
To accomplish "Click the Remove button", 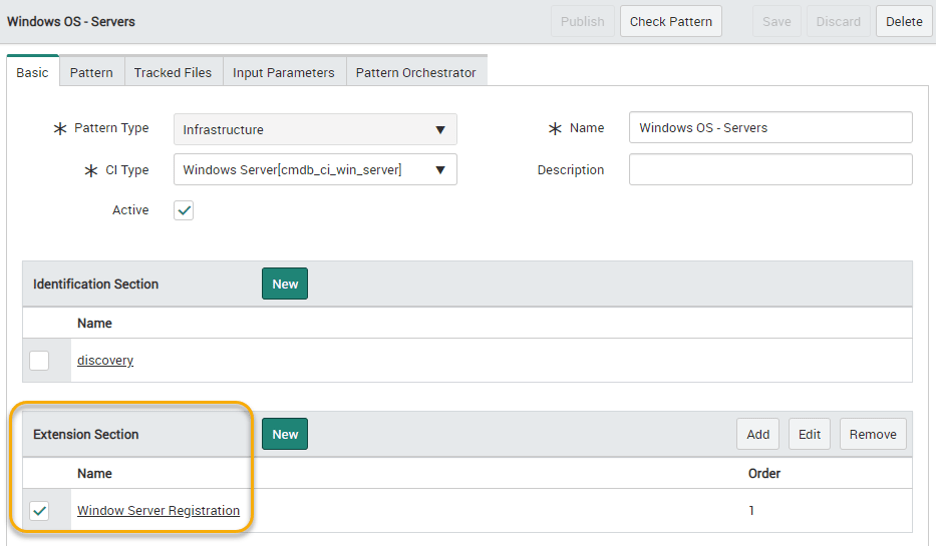I will (x=873, y=434).
